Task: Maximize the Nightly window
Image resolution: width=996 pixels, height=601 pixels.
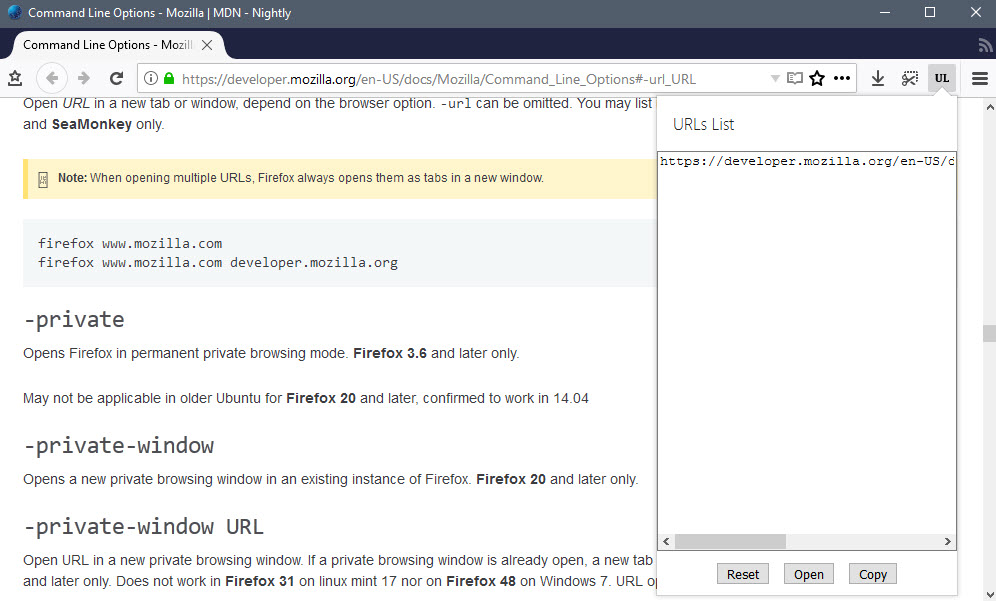Action: pyautogui.click(x=930, y=13)
